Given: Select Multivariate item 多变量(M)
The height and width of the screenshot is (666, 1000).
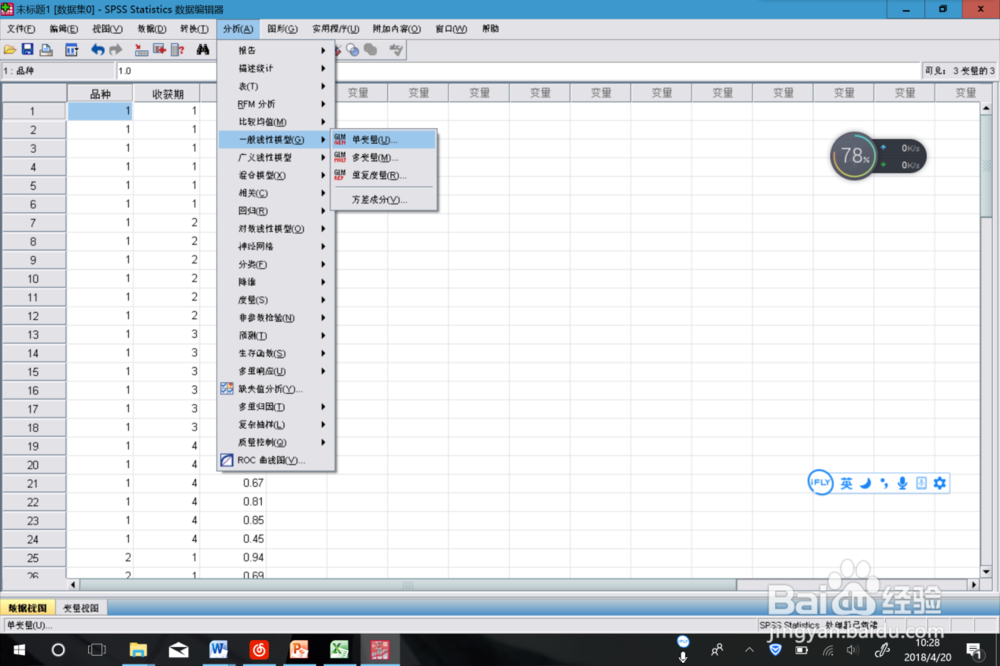Looking at the screenshot, I should point(383,158).
